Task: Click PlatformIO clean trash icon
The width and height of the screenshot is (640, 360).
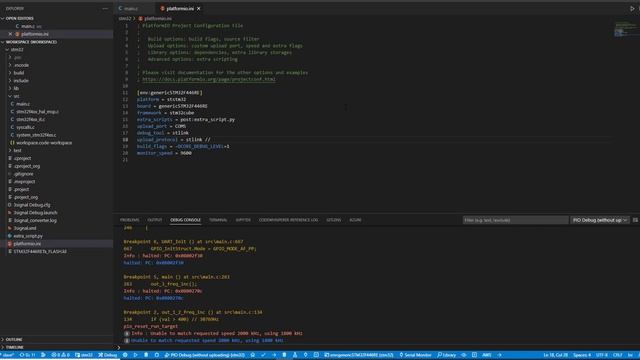Action: click(284, 355)
